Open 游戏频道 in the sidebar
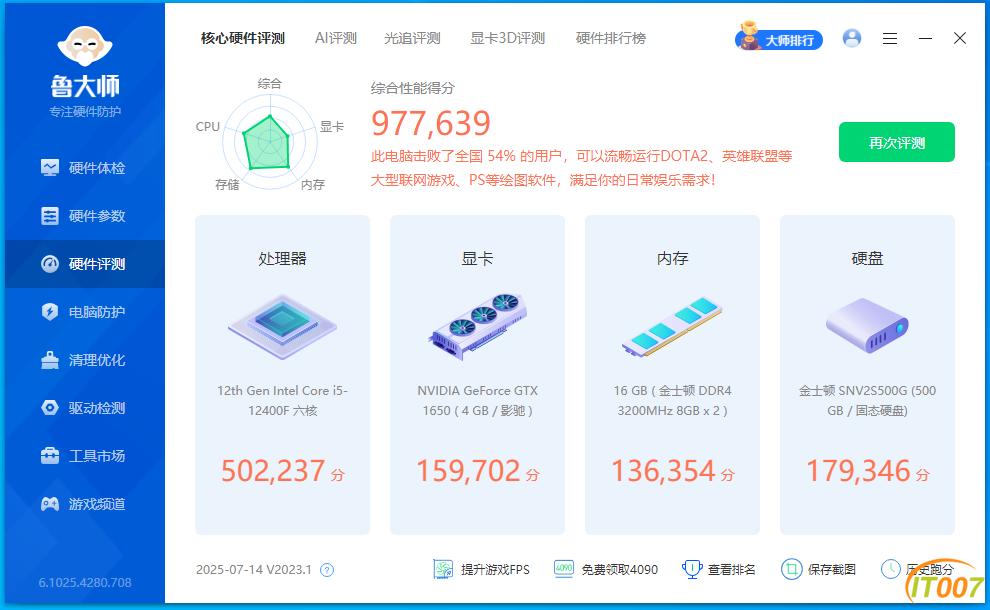 click(83, 504)
